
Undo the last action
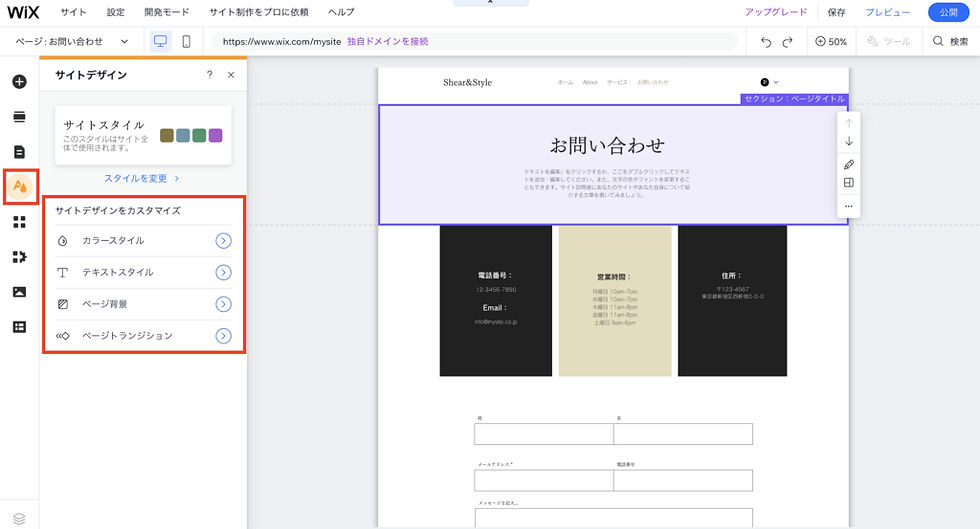pyautogui.click(x=766, y=42)
